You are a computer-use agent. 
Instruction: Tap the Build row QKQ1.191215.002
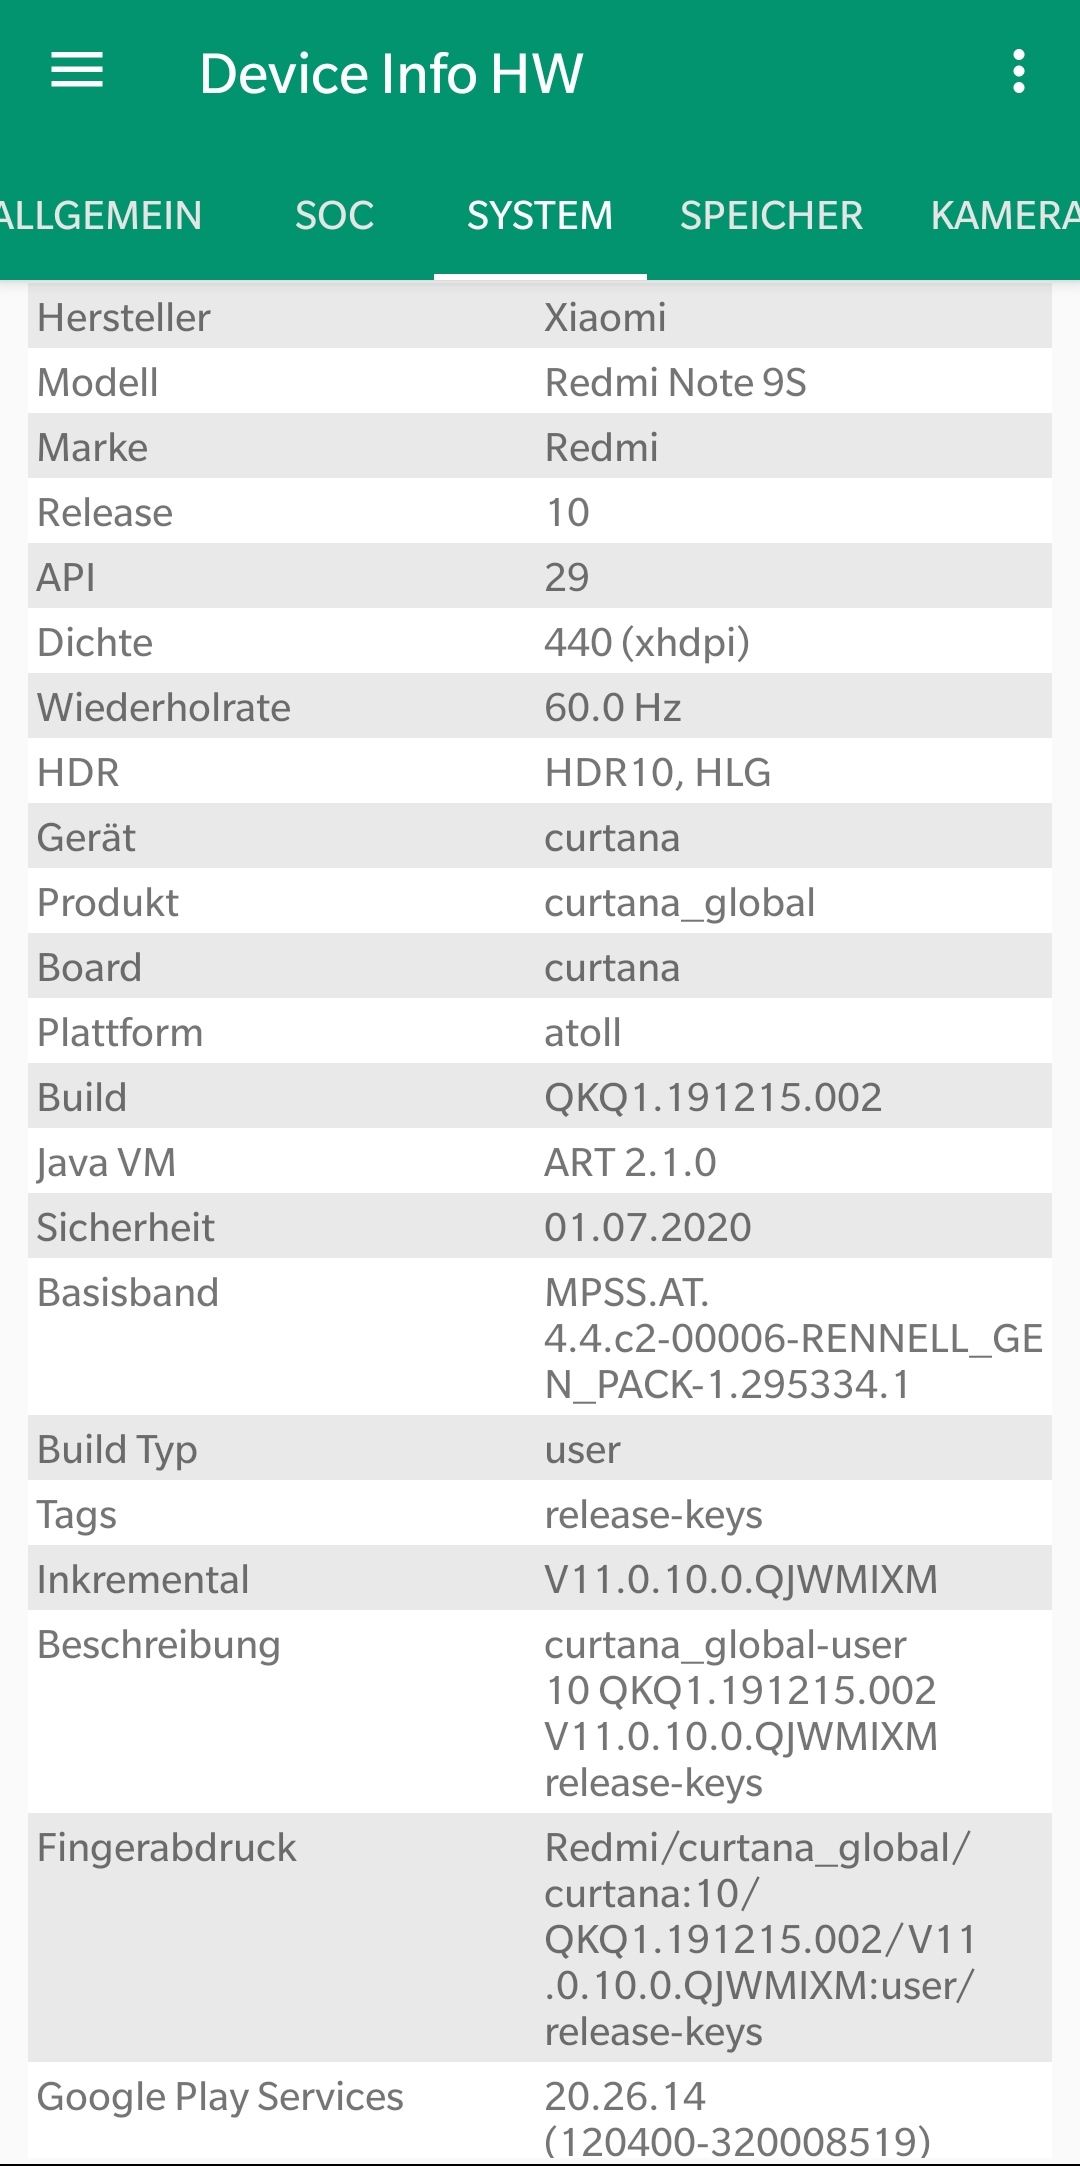pyautogui.click(x=540, y=1097)
